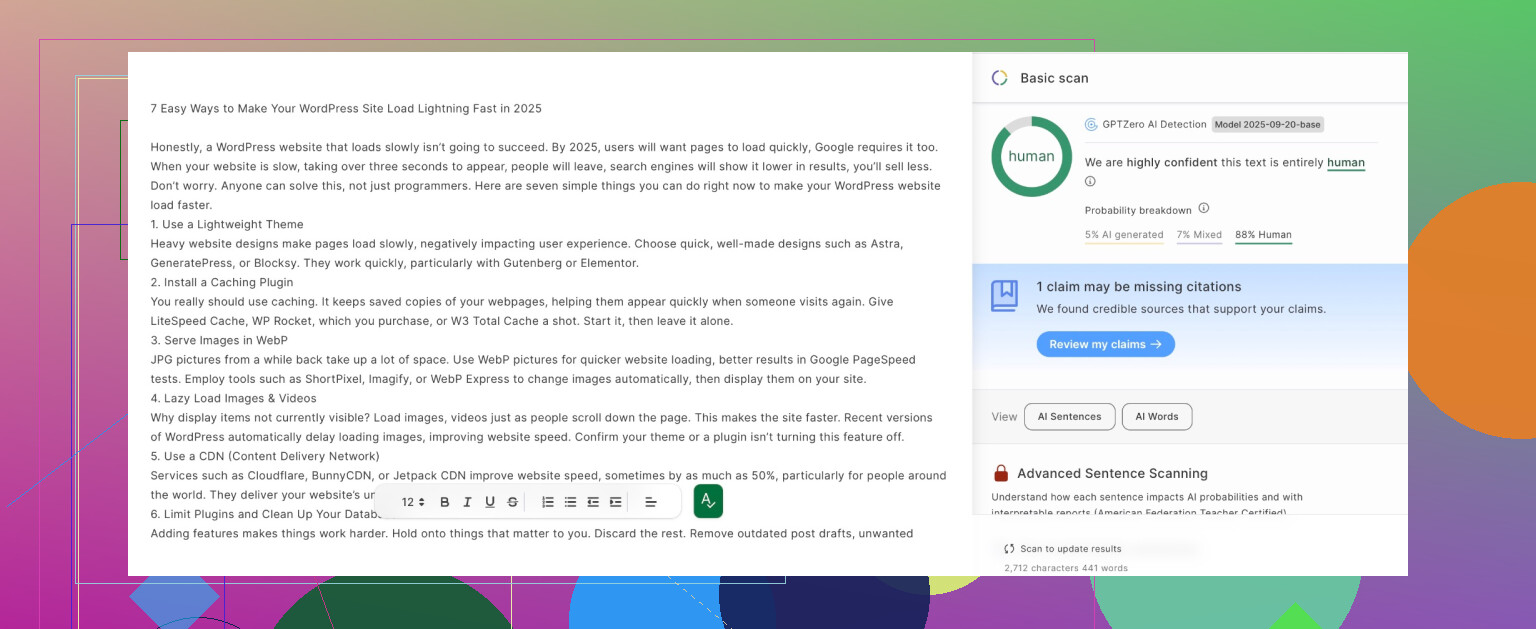Viewport: 1536px width, 629px height.
Task: Click the Advanced Sentence Scanning lock icon
Action: pos(1001,473)
